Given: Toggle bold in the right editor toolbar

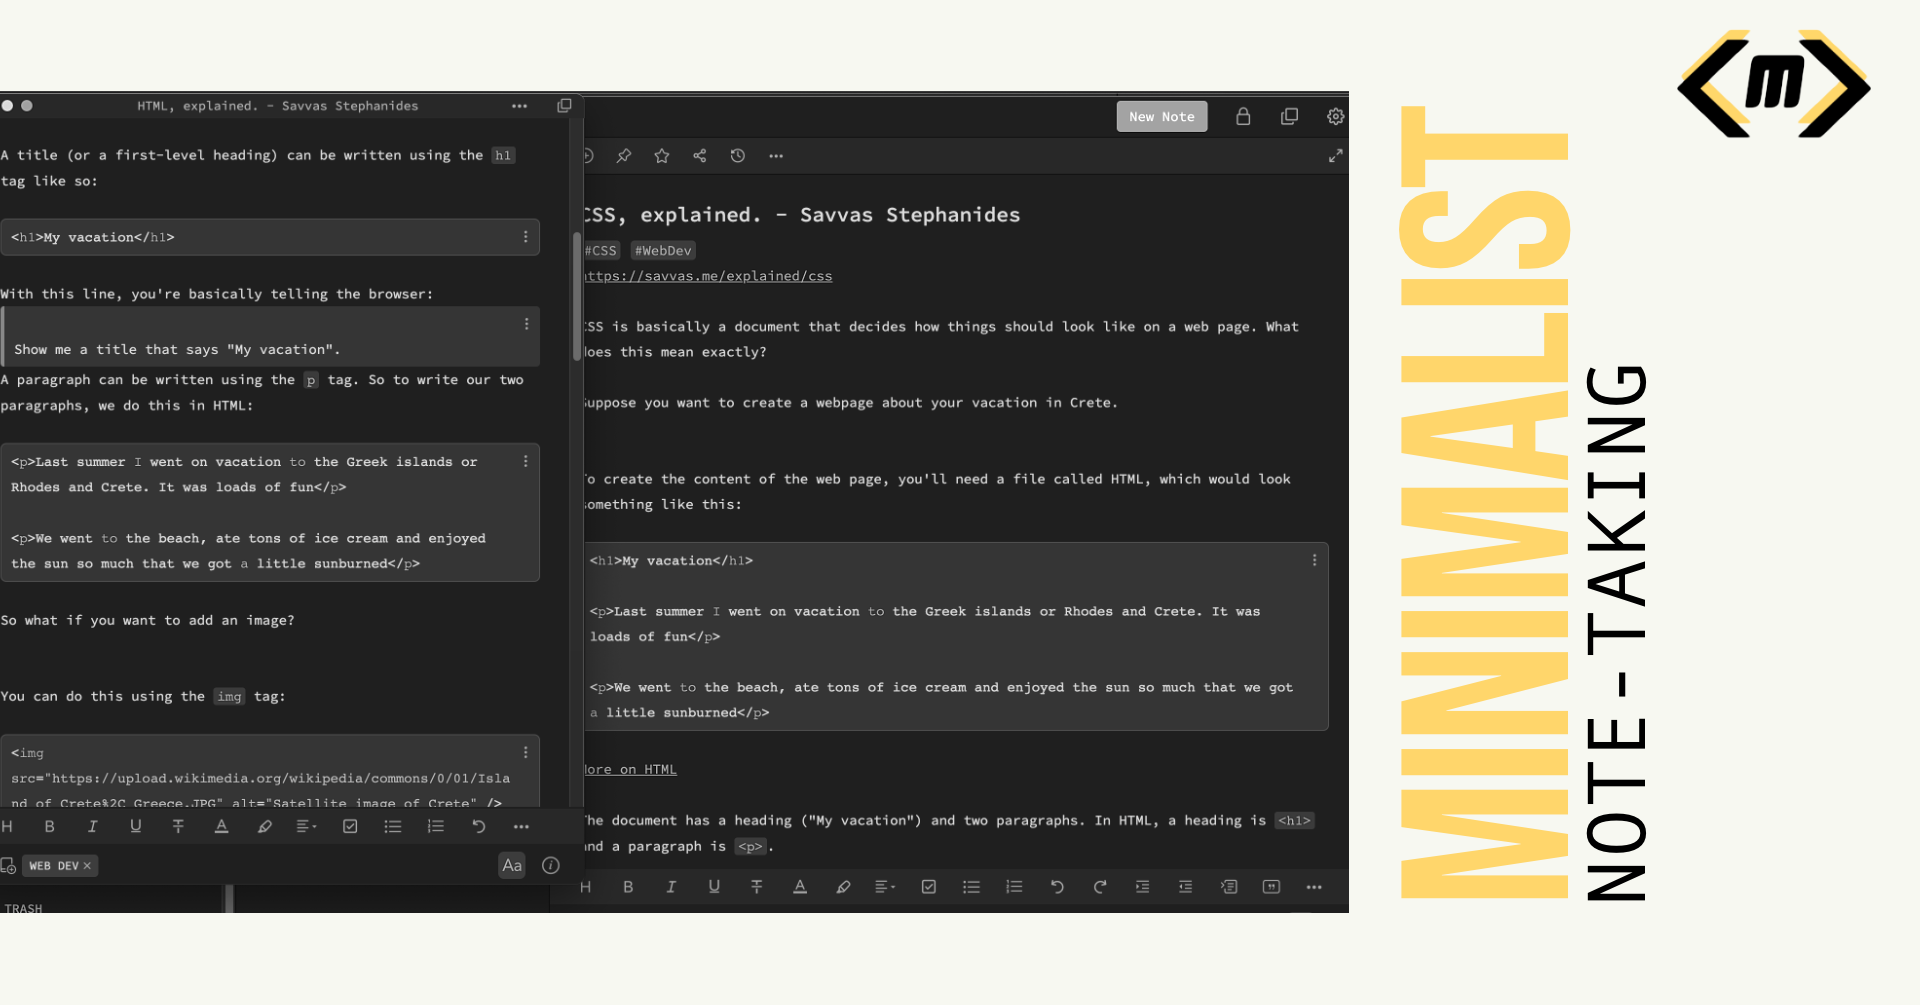Looking at the screenshot, I should (628, 887).
